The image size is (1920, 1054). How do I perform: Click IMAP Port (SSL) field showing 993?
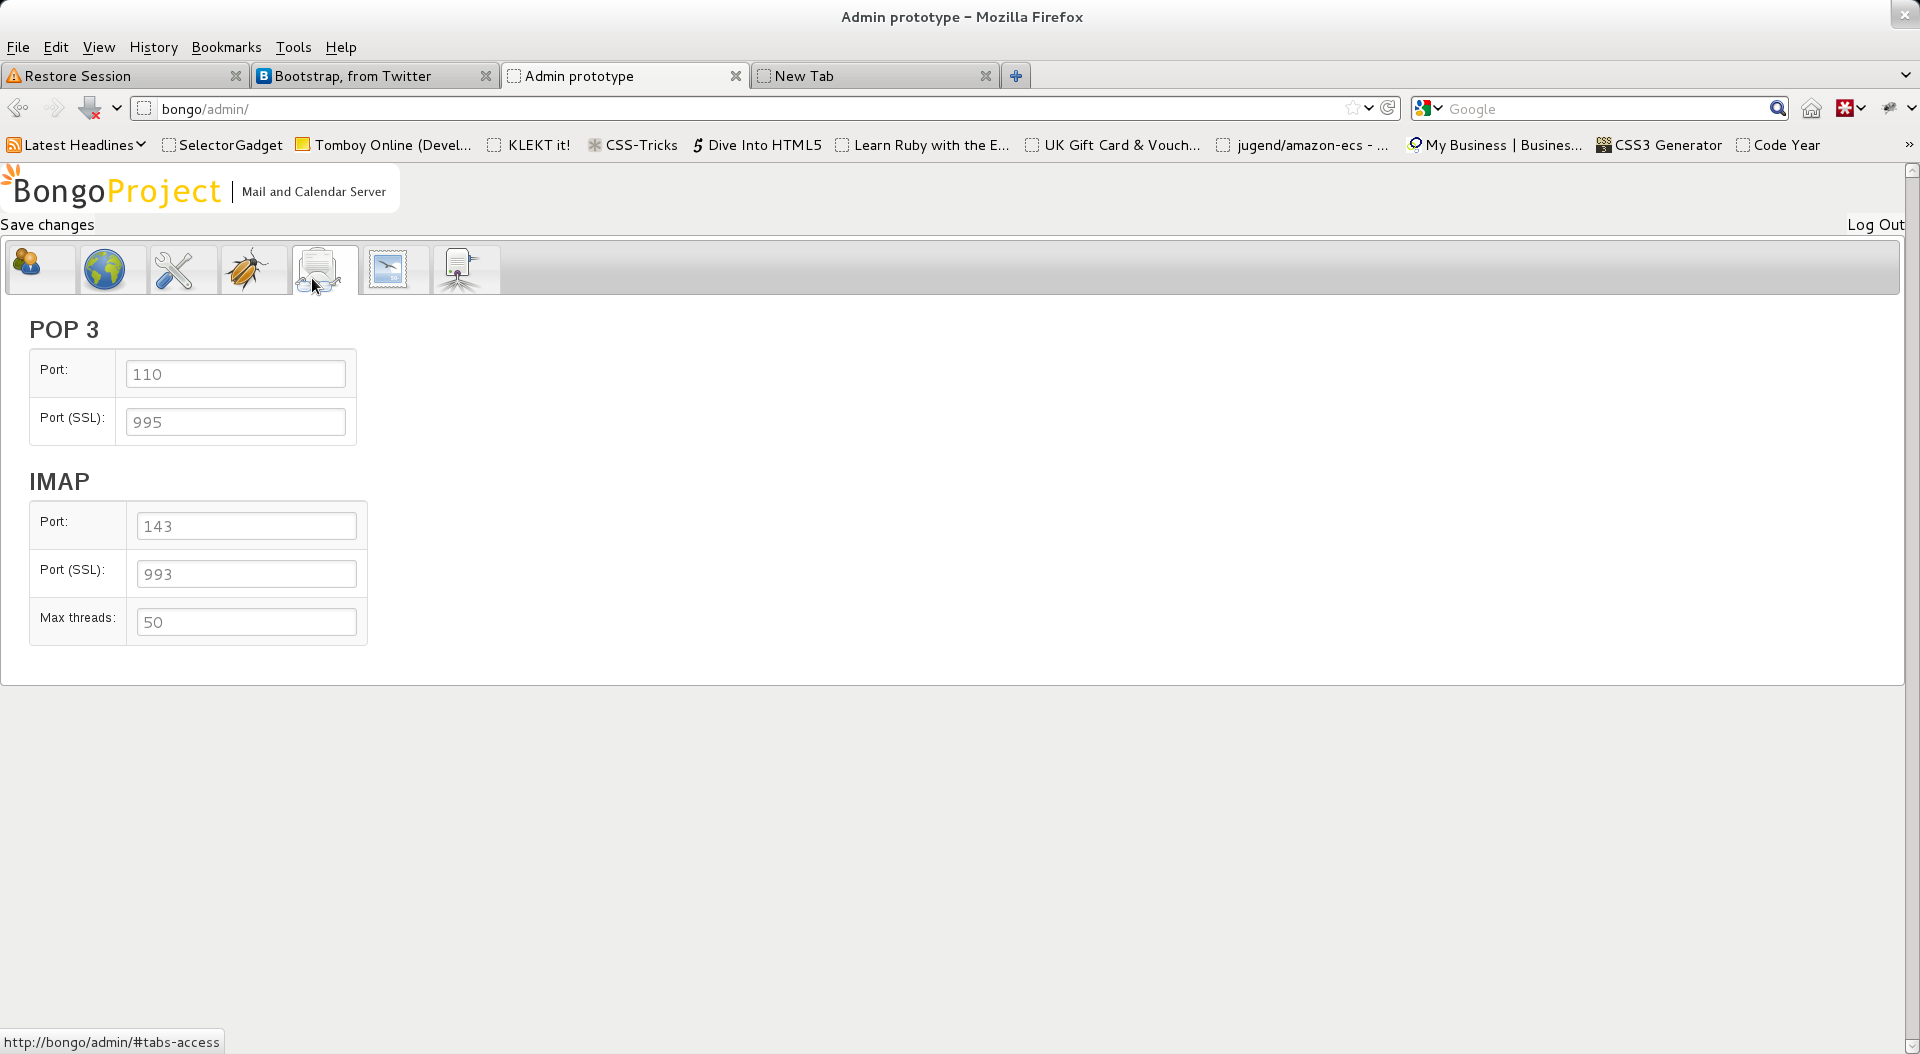point(247,574)
